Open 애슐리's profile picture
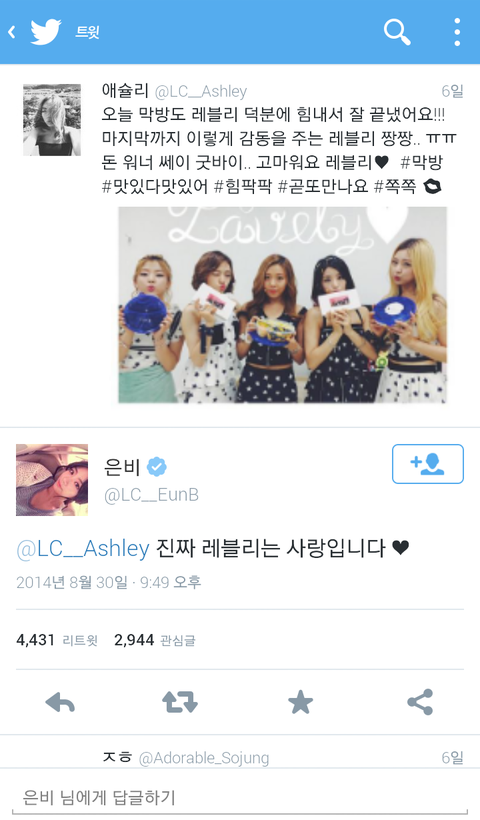Image resolution: width=480 pixels, height=820 pixels. coord(52,120)
